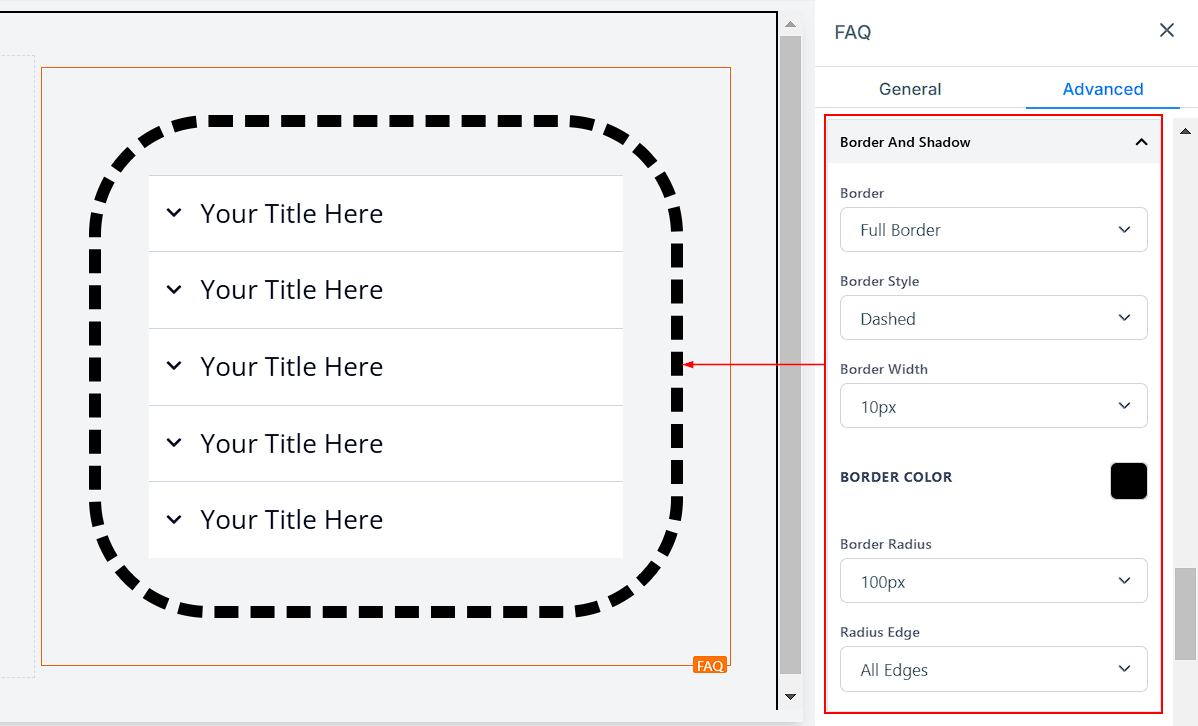Open the Full Border dropdown

click(x=993, y=230)
